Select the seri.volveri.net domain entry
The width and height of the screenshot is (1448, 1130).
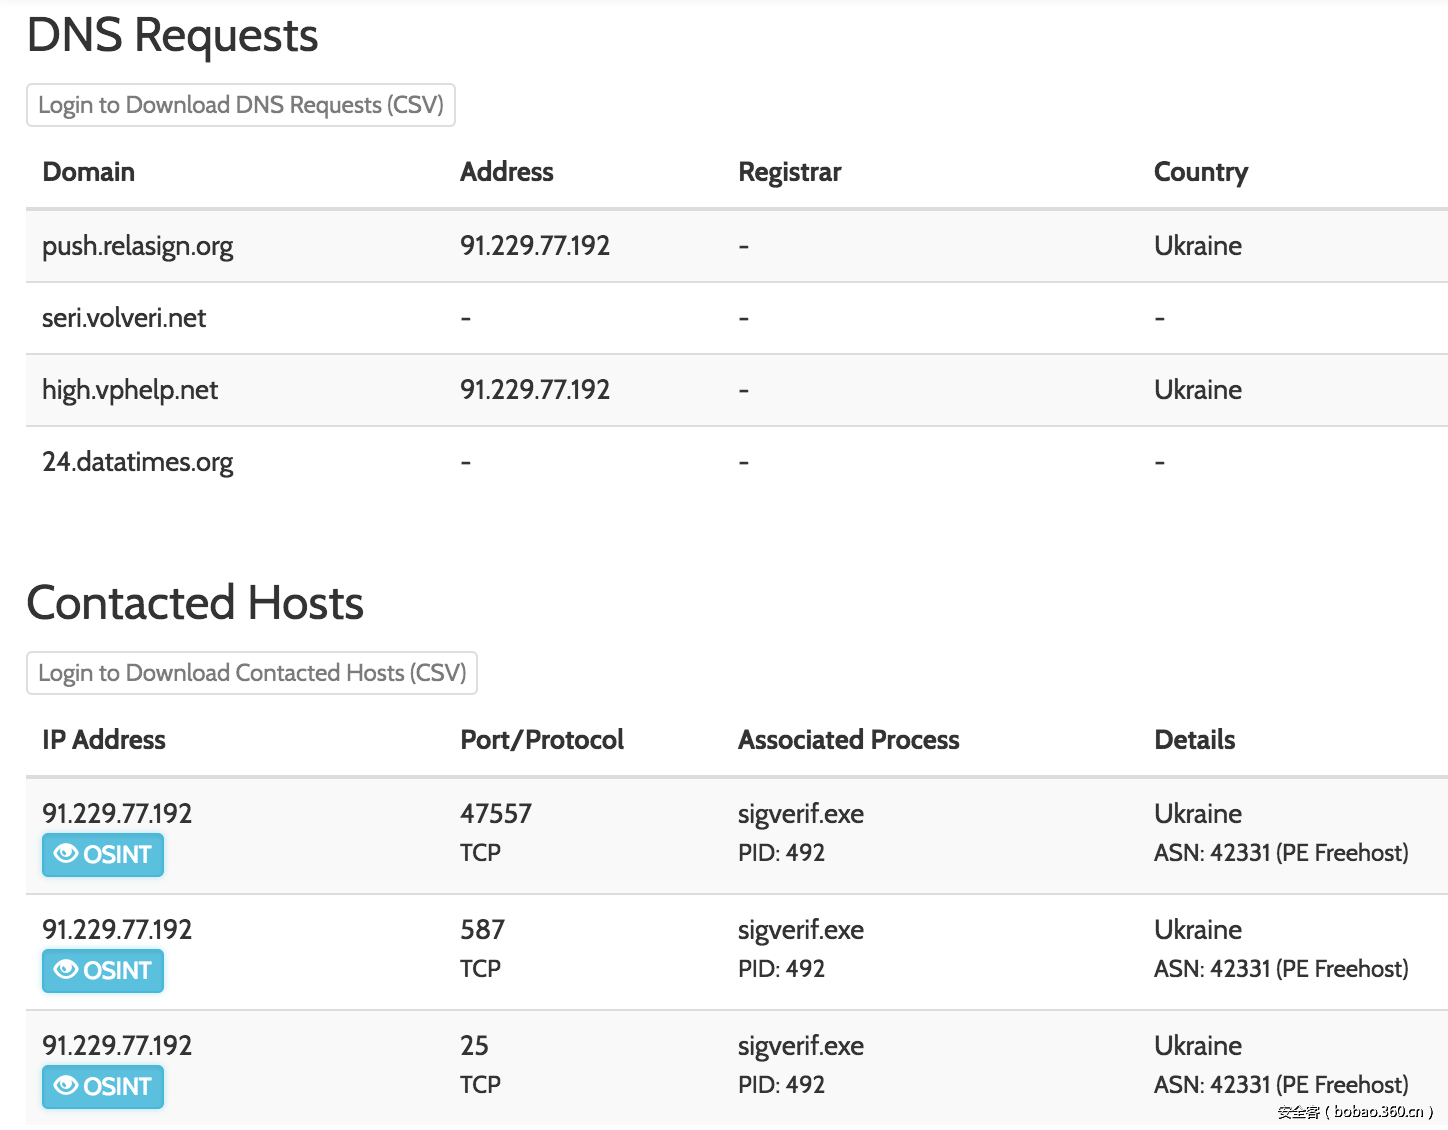[x=124, y=318]
